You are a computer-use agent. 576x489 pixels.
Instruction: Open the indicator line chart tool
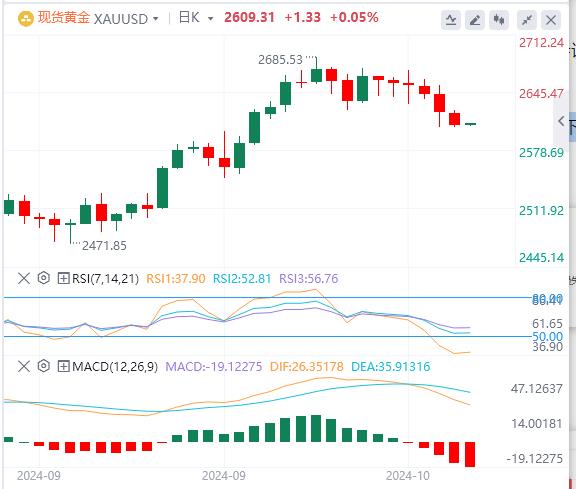pyautogui.click(x=451, y=20)
